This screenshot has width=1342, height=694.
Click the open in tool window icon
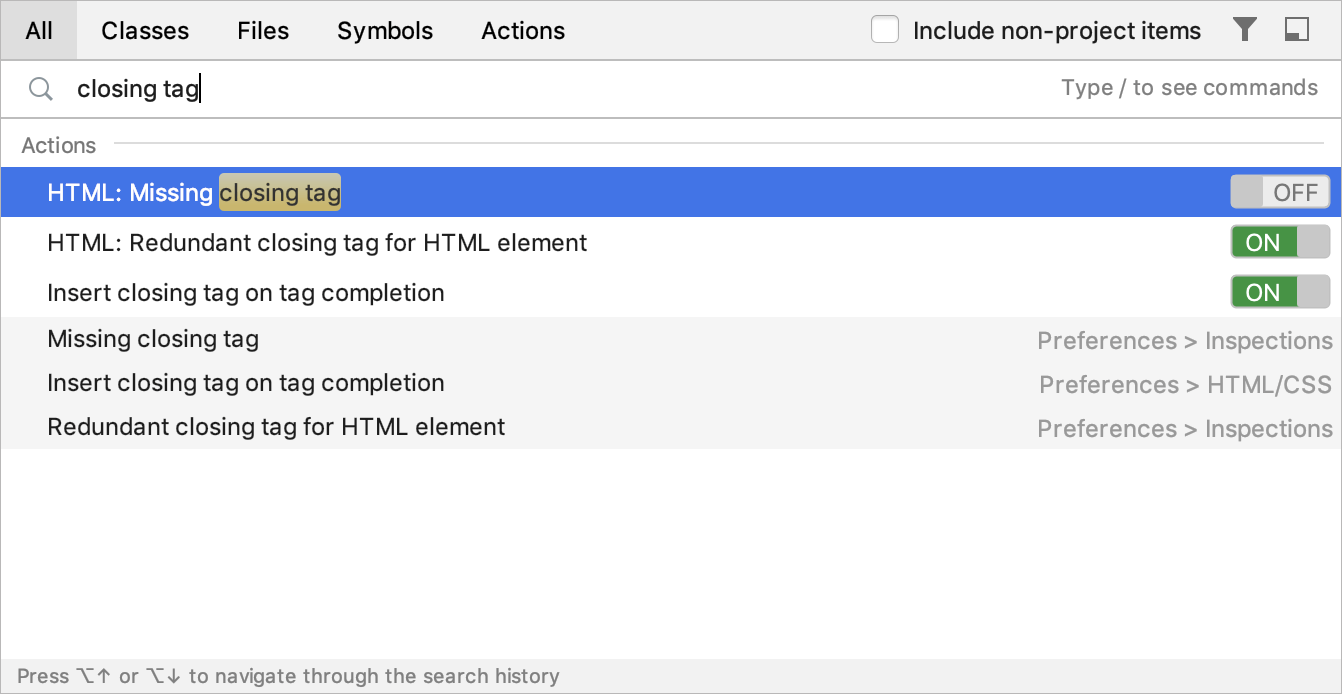[1297, 30]
